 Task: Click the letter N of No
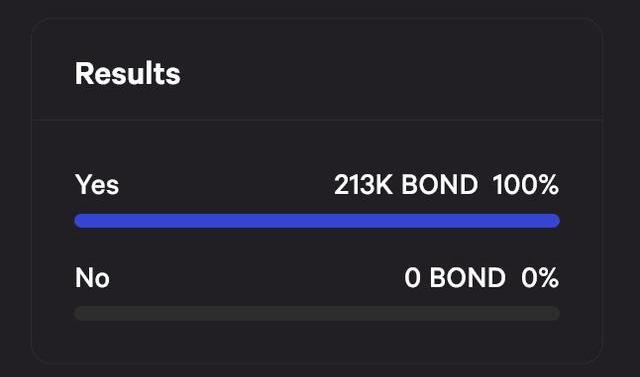click(x=83, y=278)
